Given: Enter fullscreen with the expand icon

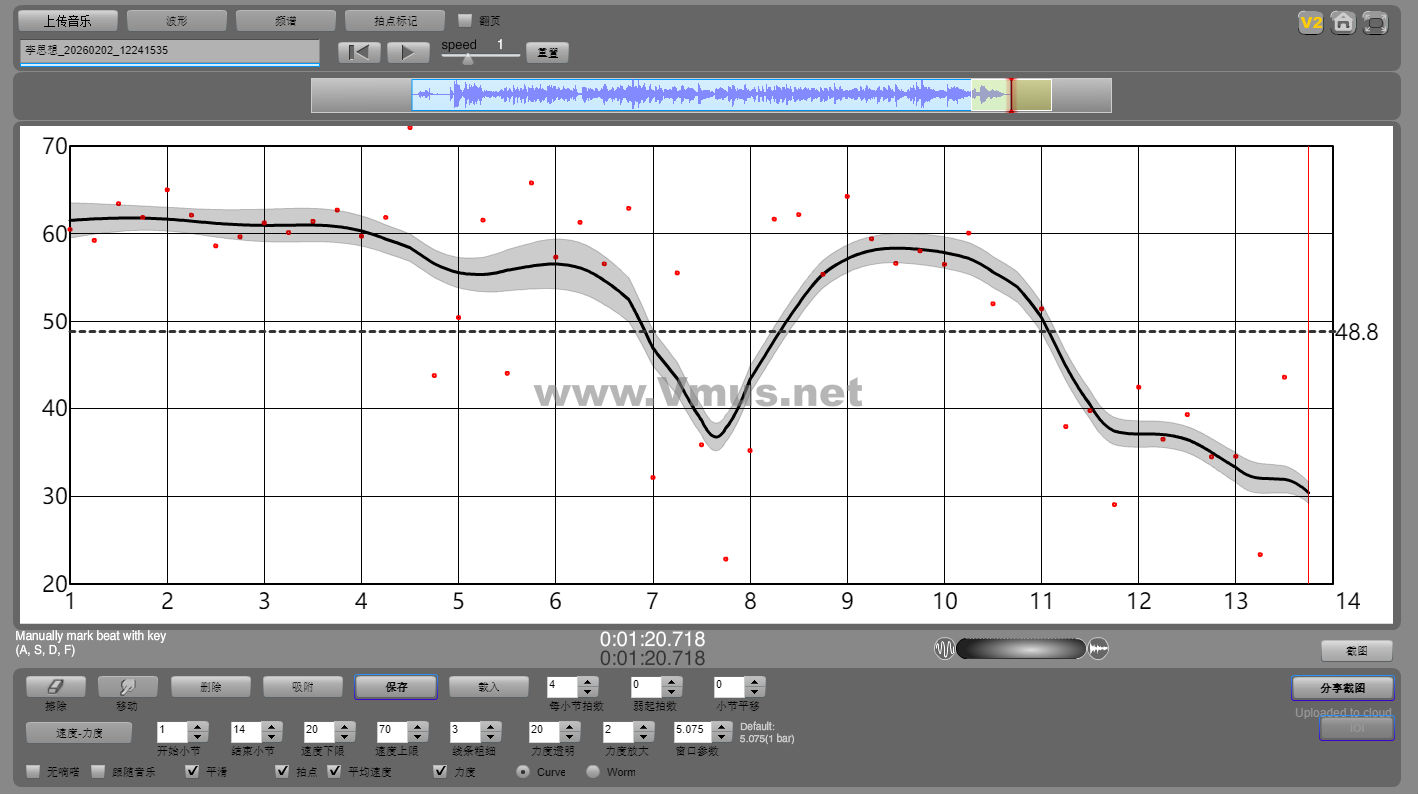Looking at the screenshot, I should 1376,22.
